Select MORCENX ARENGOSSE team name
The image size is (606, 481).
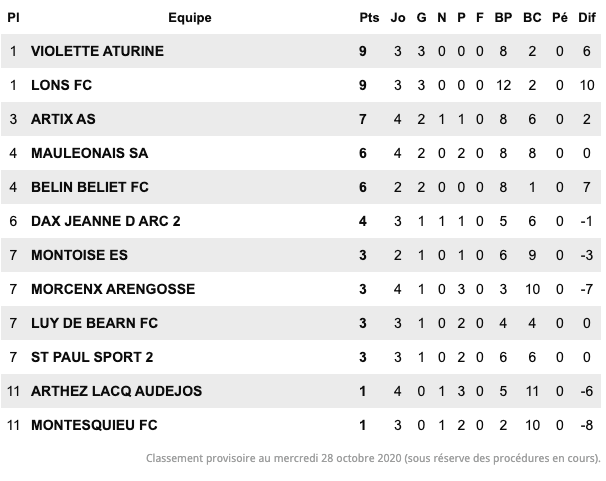(x=113, y=289)
